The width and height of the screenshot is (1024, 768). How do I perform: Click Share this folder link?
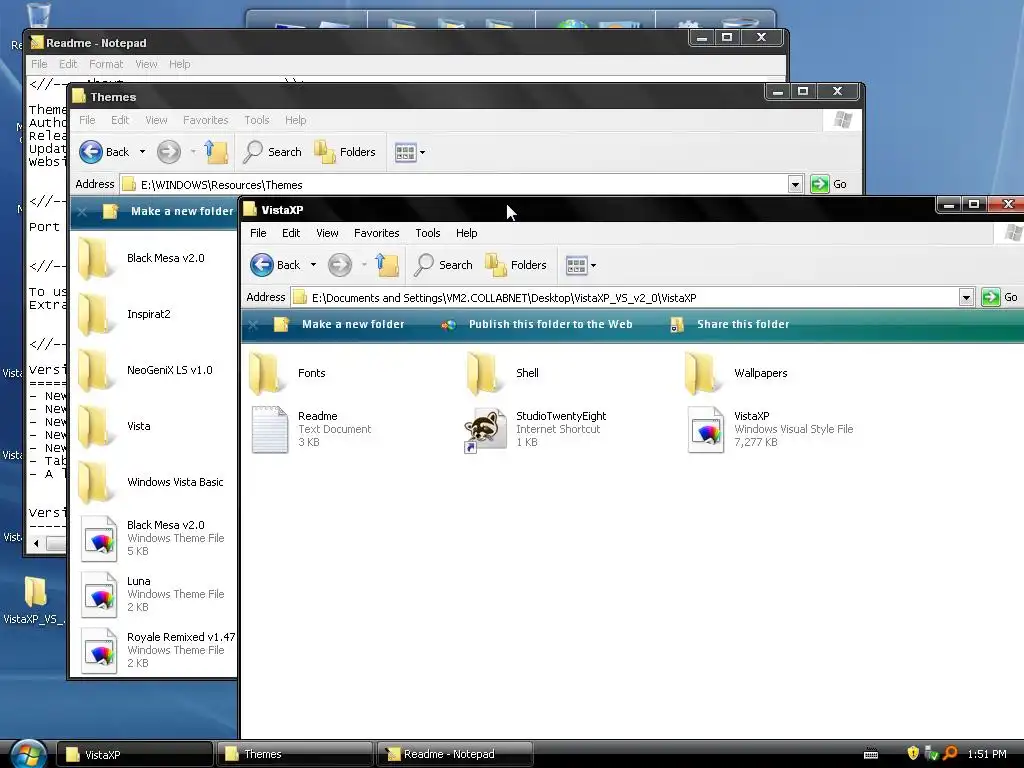(729, 325)
